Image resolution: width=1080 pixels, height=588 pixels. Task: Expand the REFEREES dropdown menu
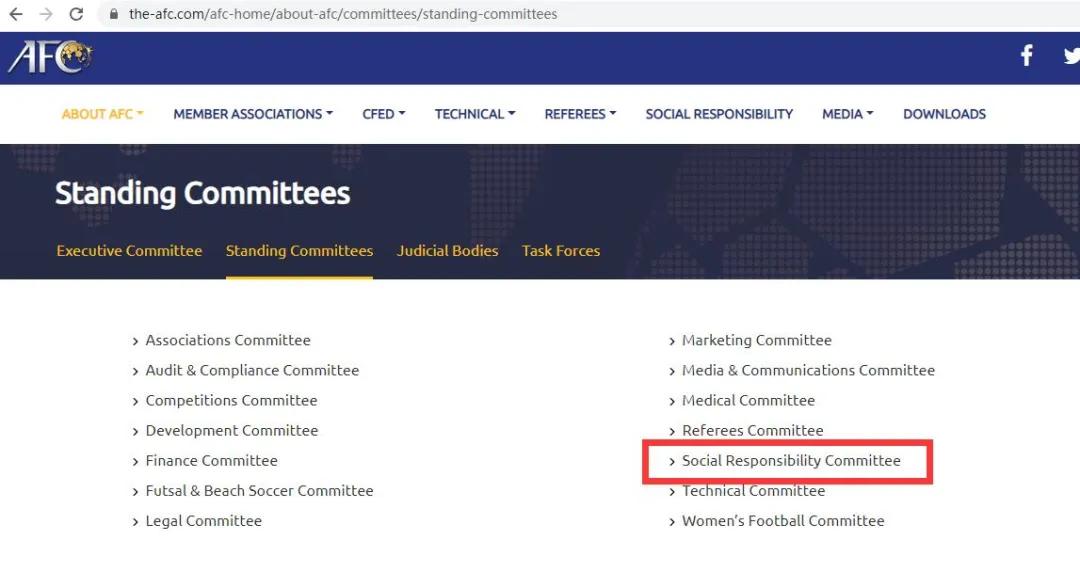580,114
